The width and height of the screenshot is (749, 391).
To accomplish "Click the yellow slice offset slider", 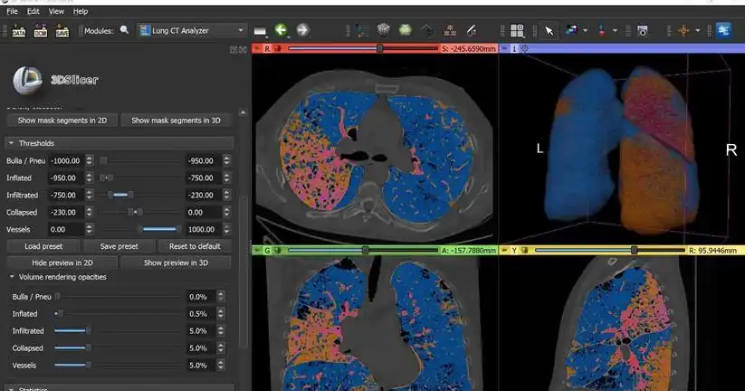I will 610,250.
